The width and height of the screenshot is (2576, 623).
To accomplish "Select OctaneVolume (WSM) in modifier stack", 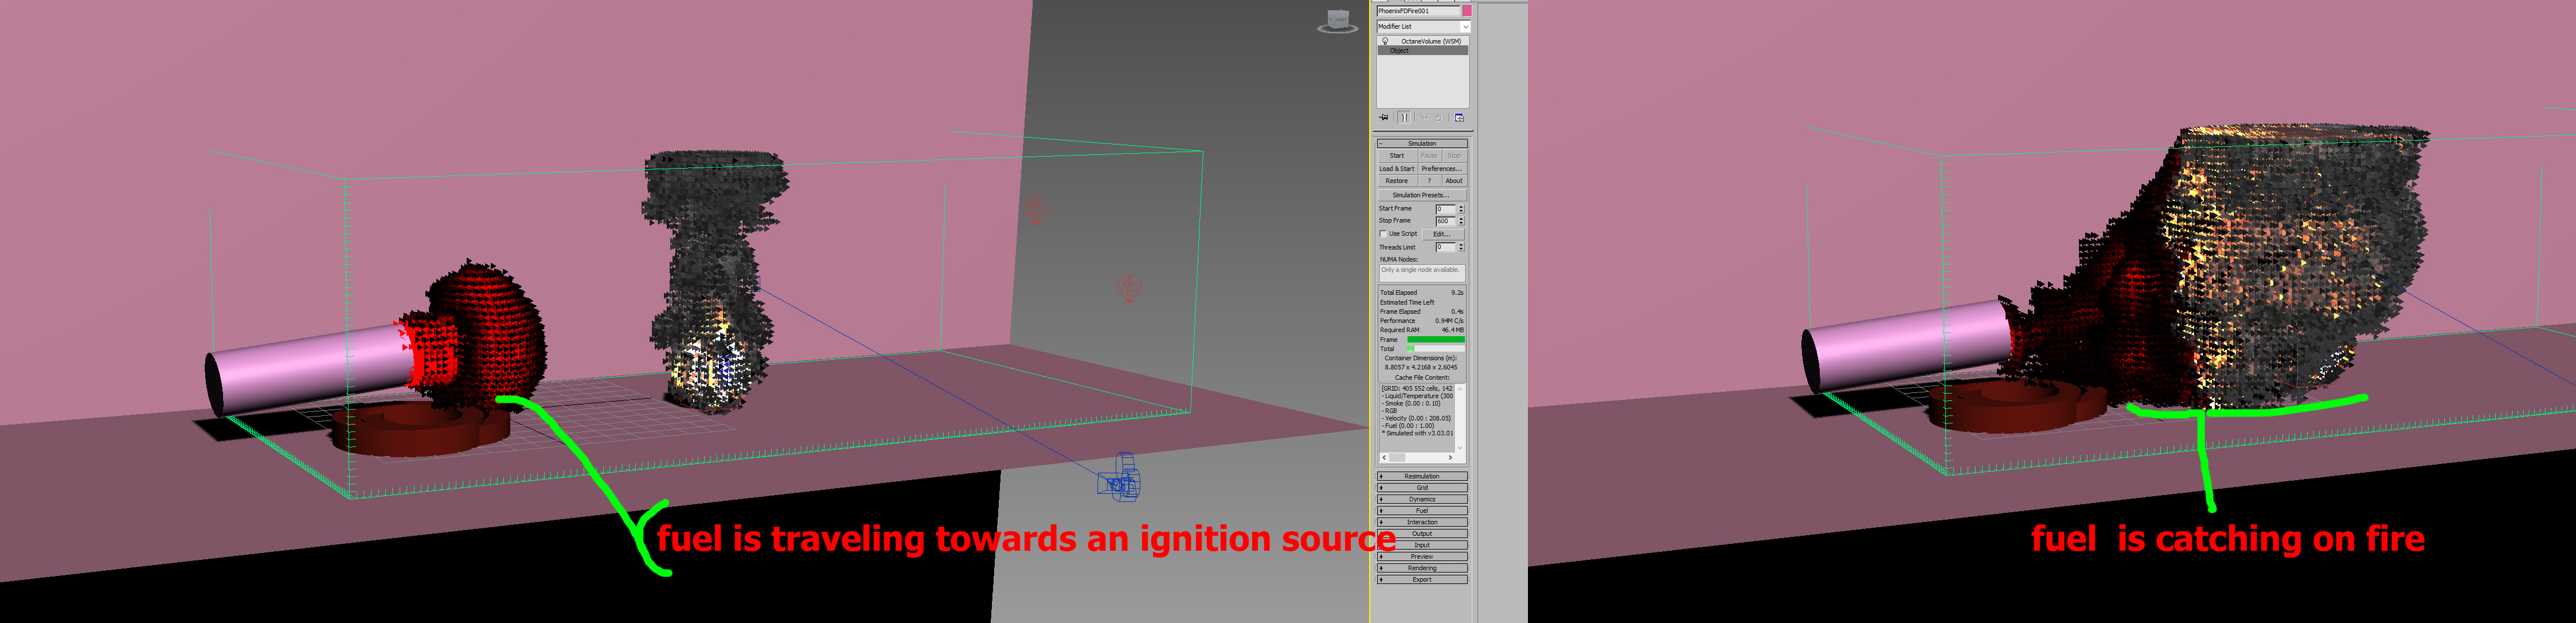I will pos(1430,41).
